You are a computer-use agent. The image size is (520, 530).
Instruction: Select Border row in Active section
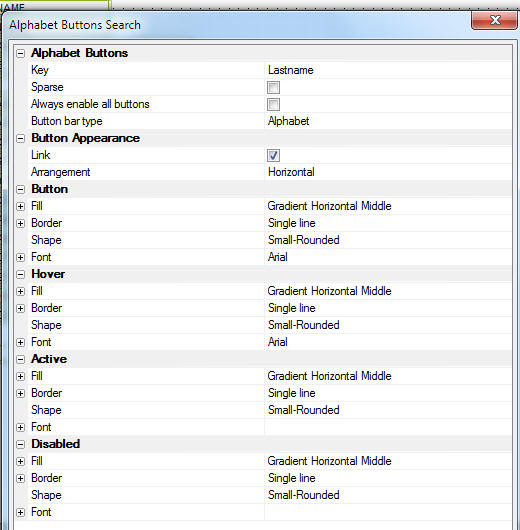coord(262,393)
